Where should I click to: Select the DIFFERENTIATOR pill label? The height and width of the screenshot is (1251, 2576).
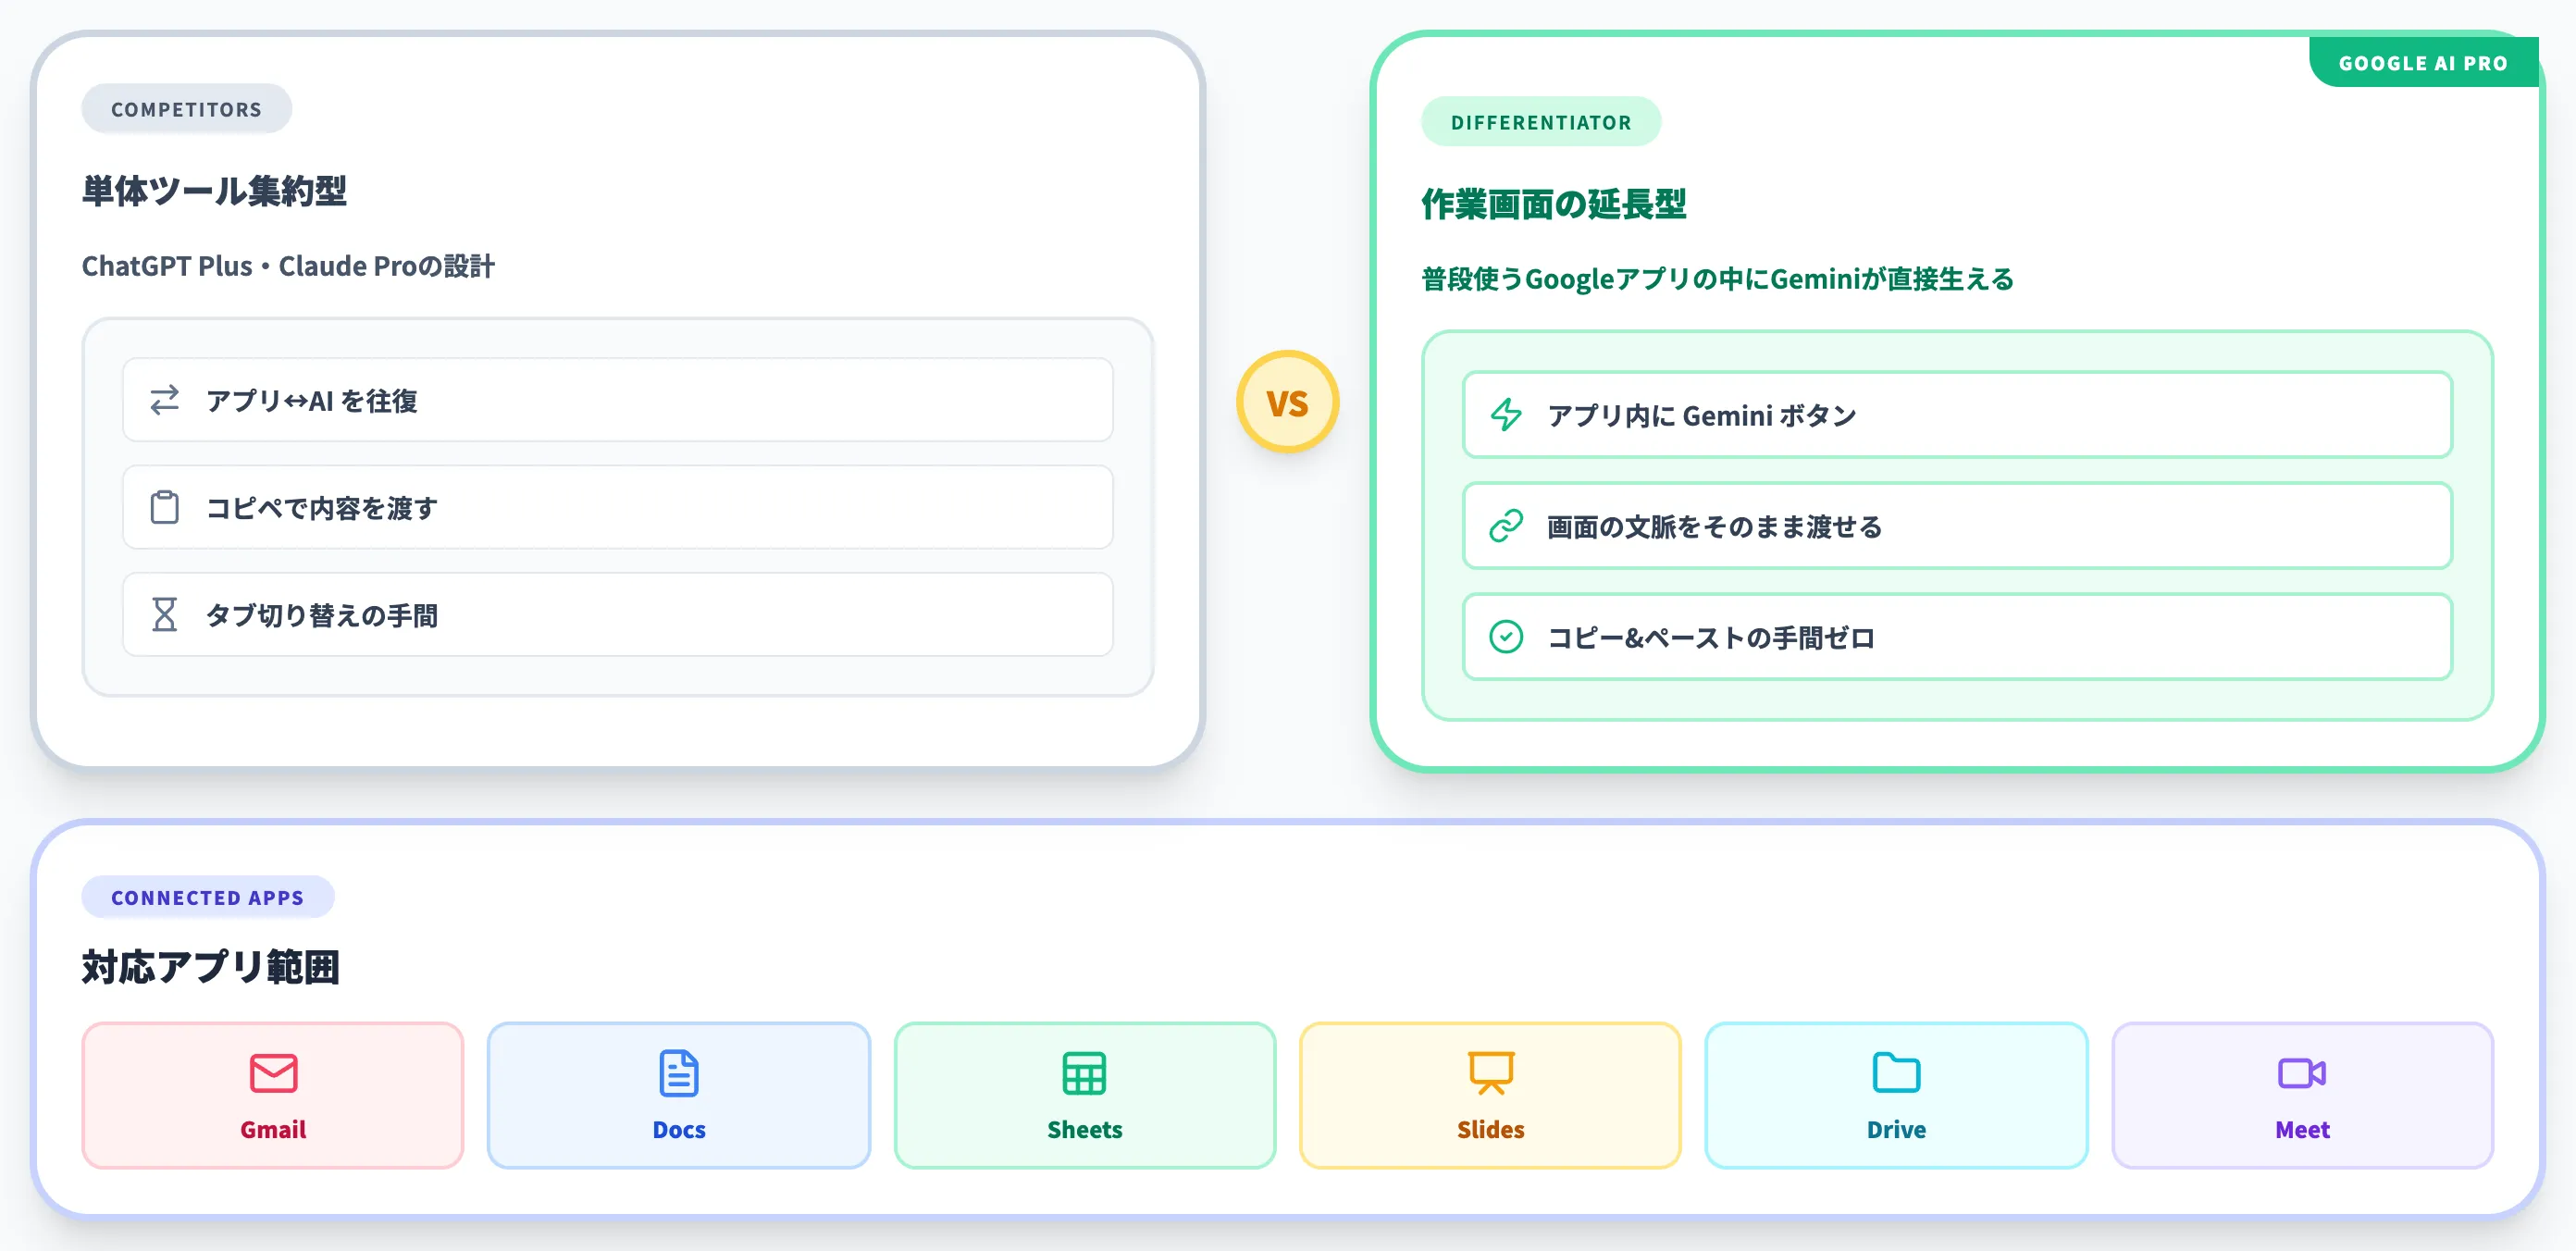click(x=1541, y=122)
